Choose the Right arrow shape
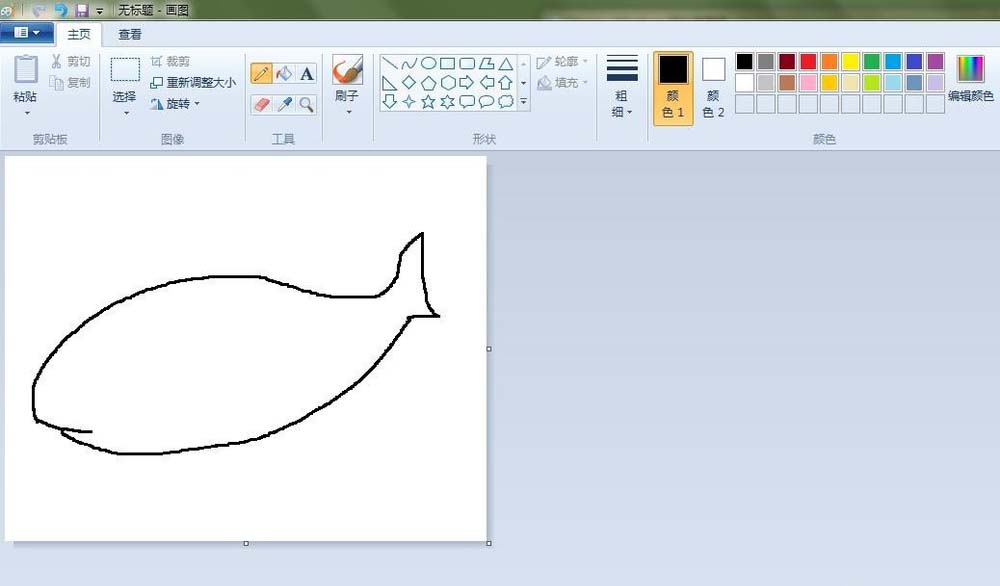 [467, 83]
